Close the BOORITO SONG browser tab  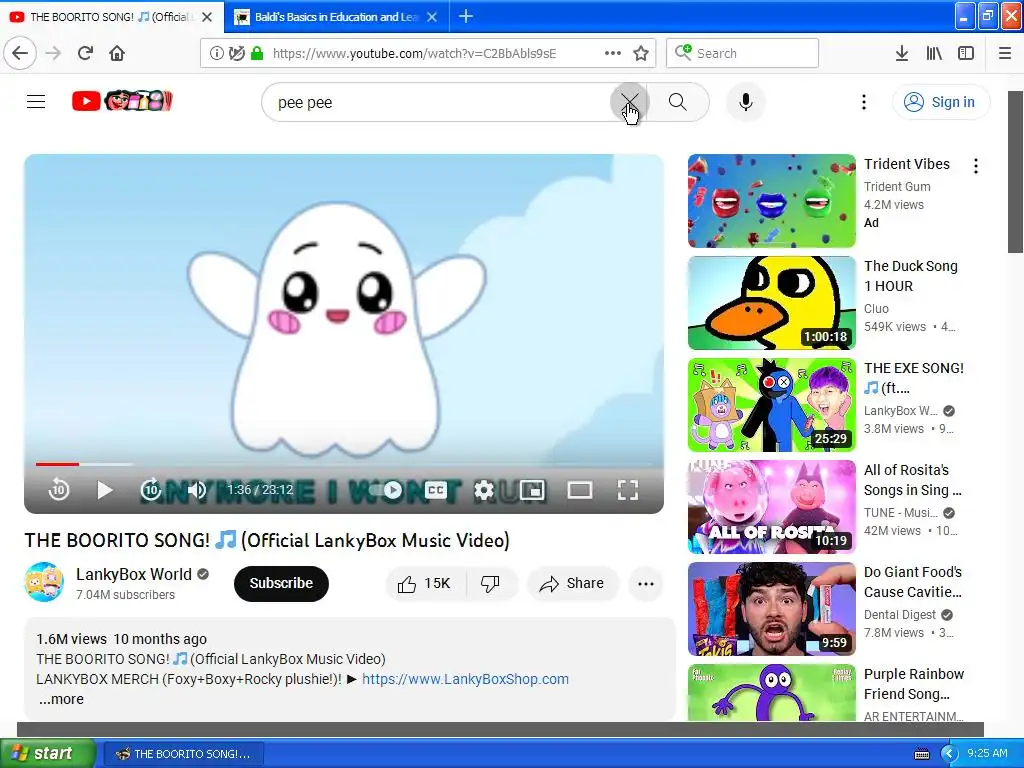click(x=207, y=17)
